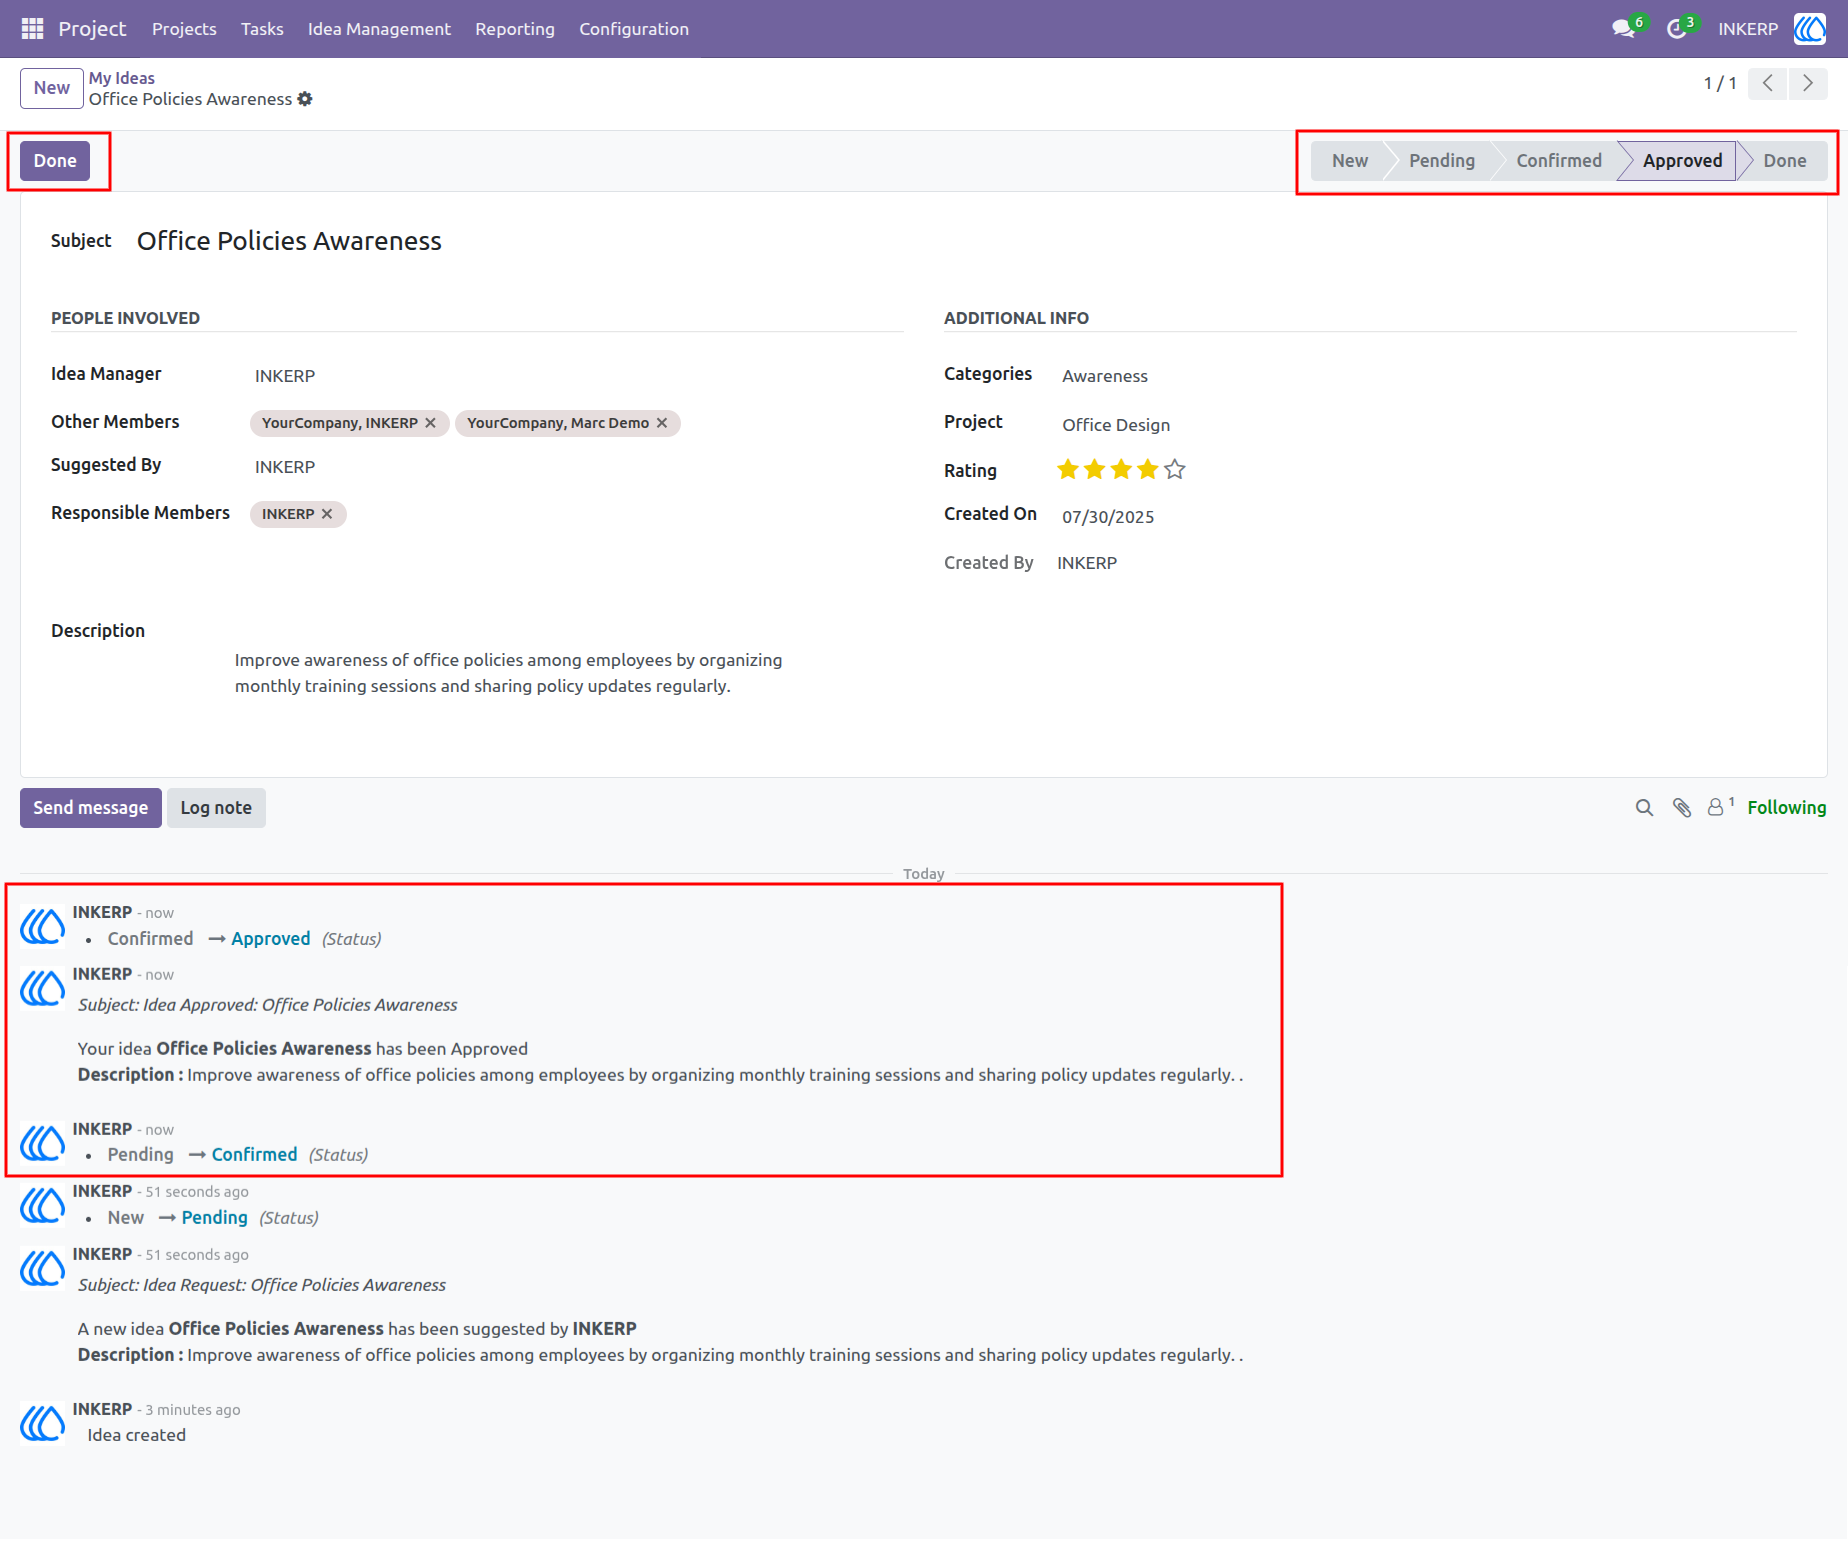Screen dimensions: 1848x1541
Task: Click Send message button
Action: pos(91,808)
